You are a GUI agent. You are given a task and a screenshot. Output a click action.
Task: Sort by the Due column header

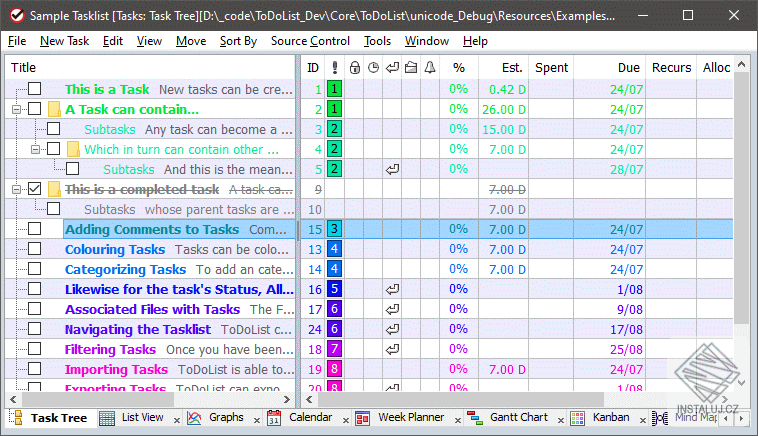point(609,68)
